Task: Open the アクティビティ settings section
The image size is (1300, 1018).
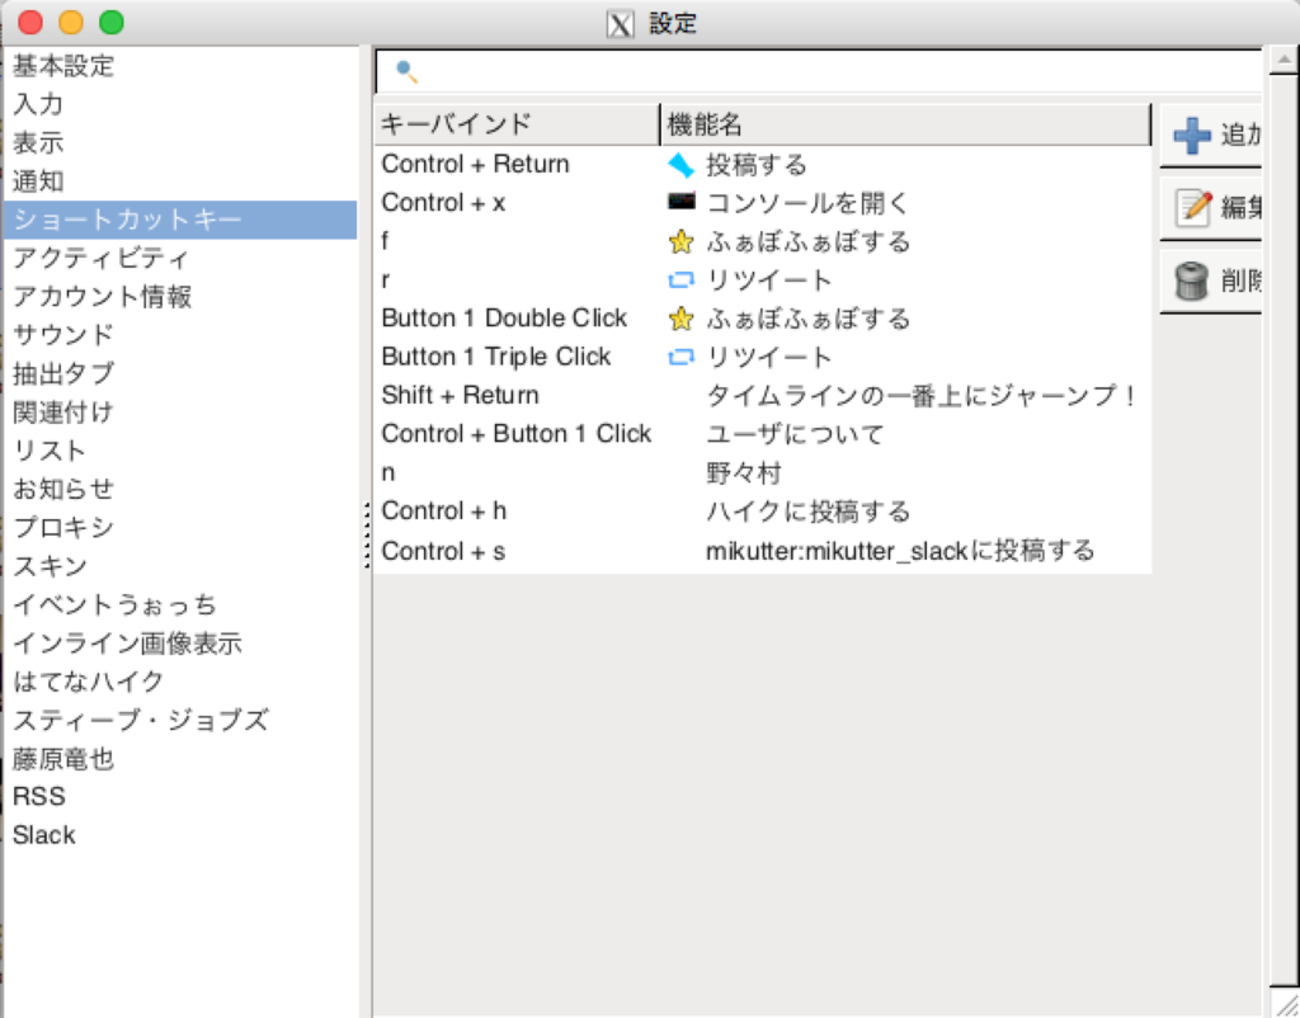Action: (180, 258)
